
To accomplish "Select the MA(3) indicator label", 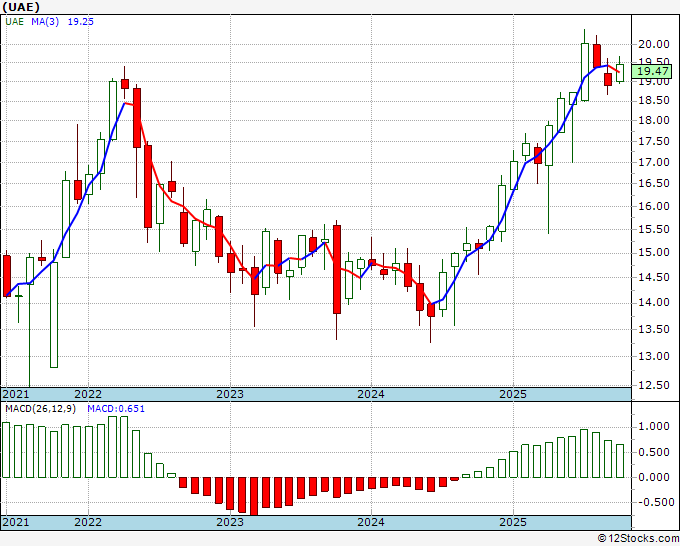I will click(x=45, y=22).
